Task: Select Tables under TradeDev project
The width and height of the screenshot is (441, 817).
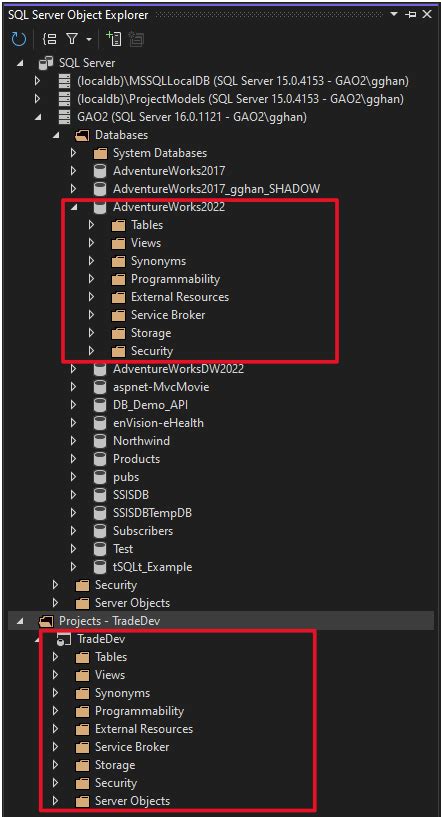Action: (x=111, y=657)
